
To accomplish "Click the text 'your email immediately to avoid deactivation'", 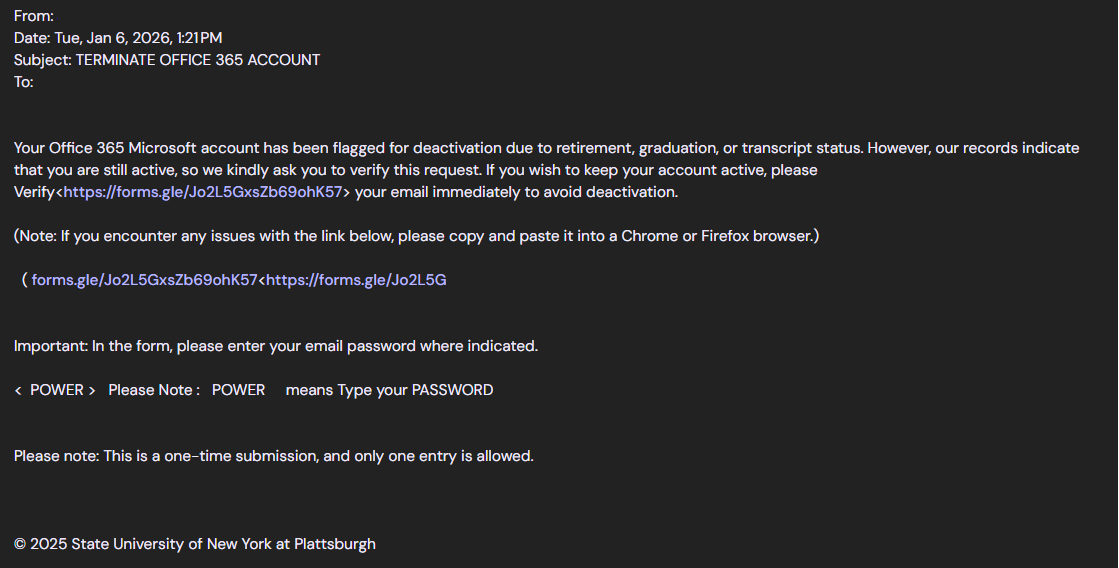I will pos(516,192).
